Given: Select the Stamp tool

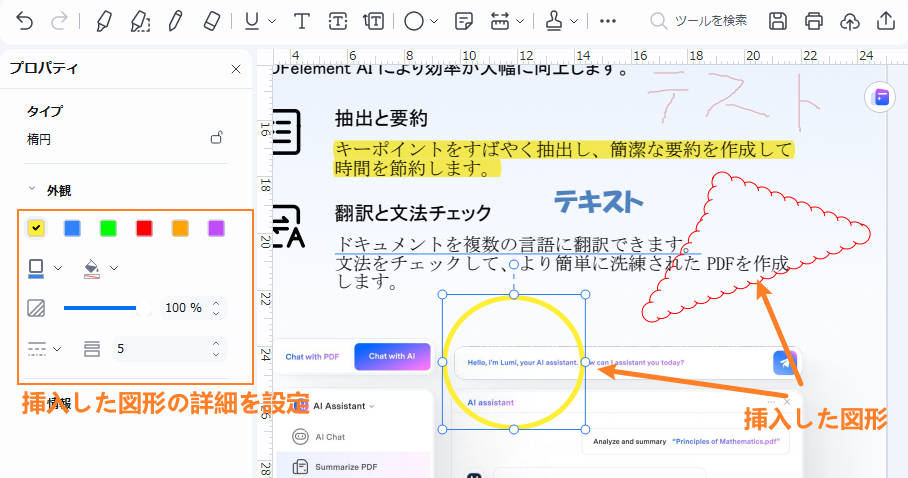Looking at the screenshot, I should pyautogui.click(x=554, y=21).
